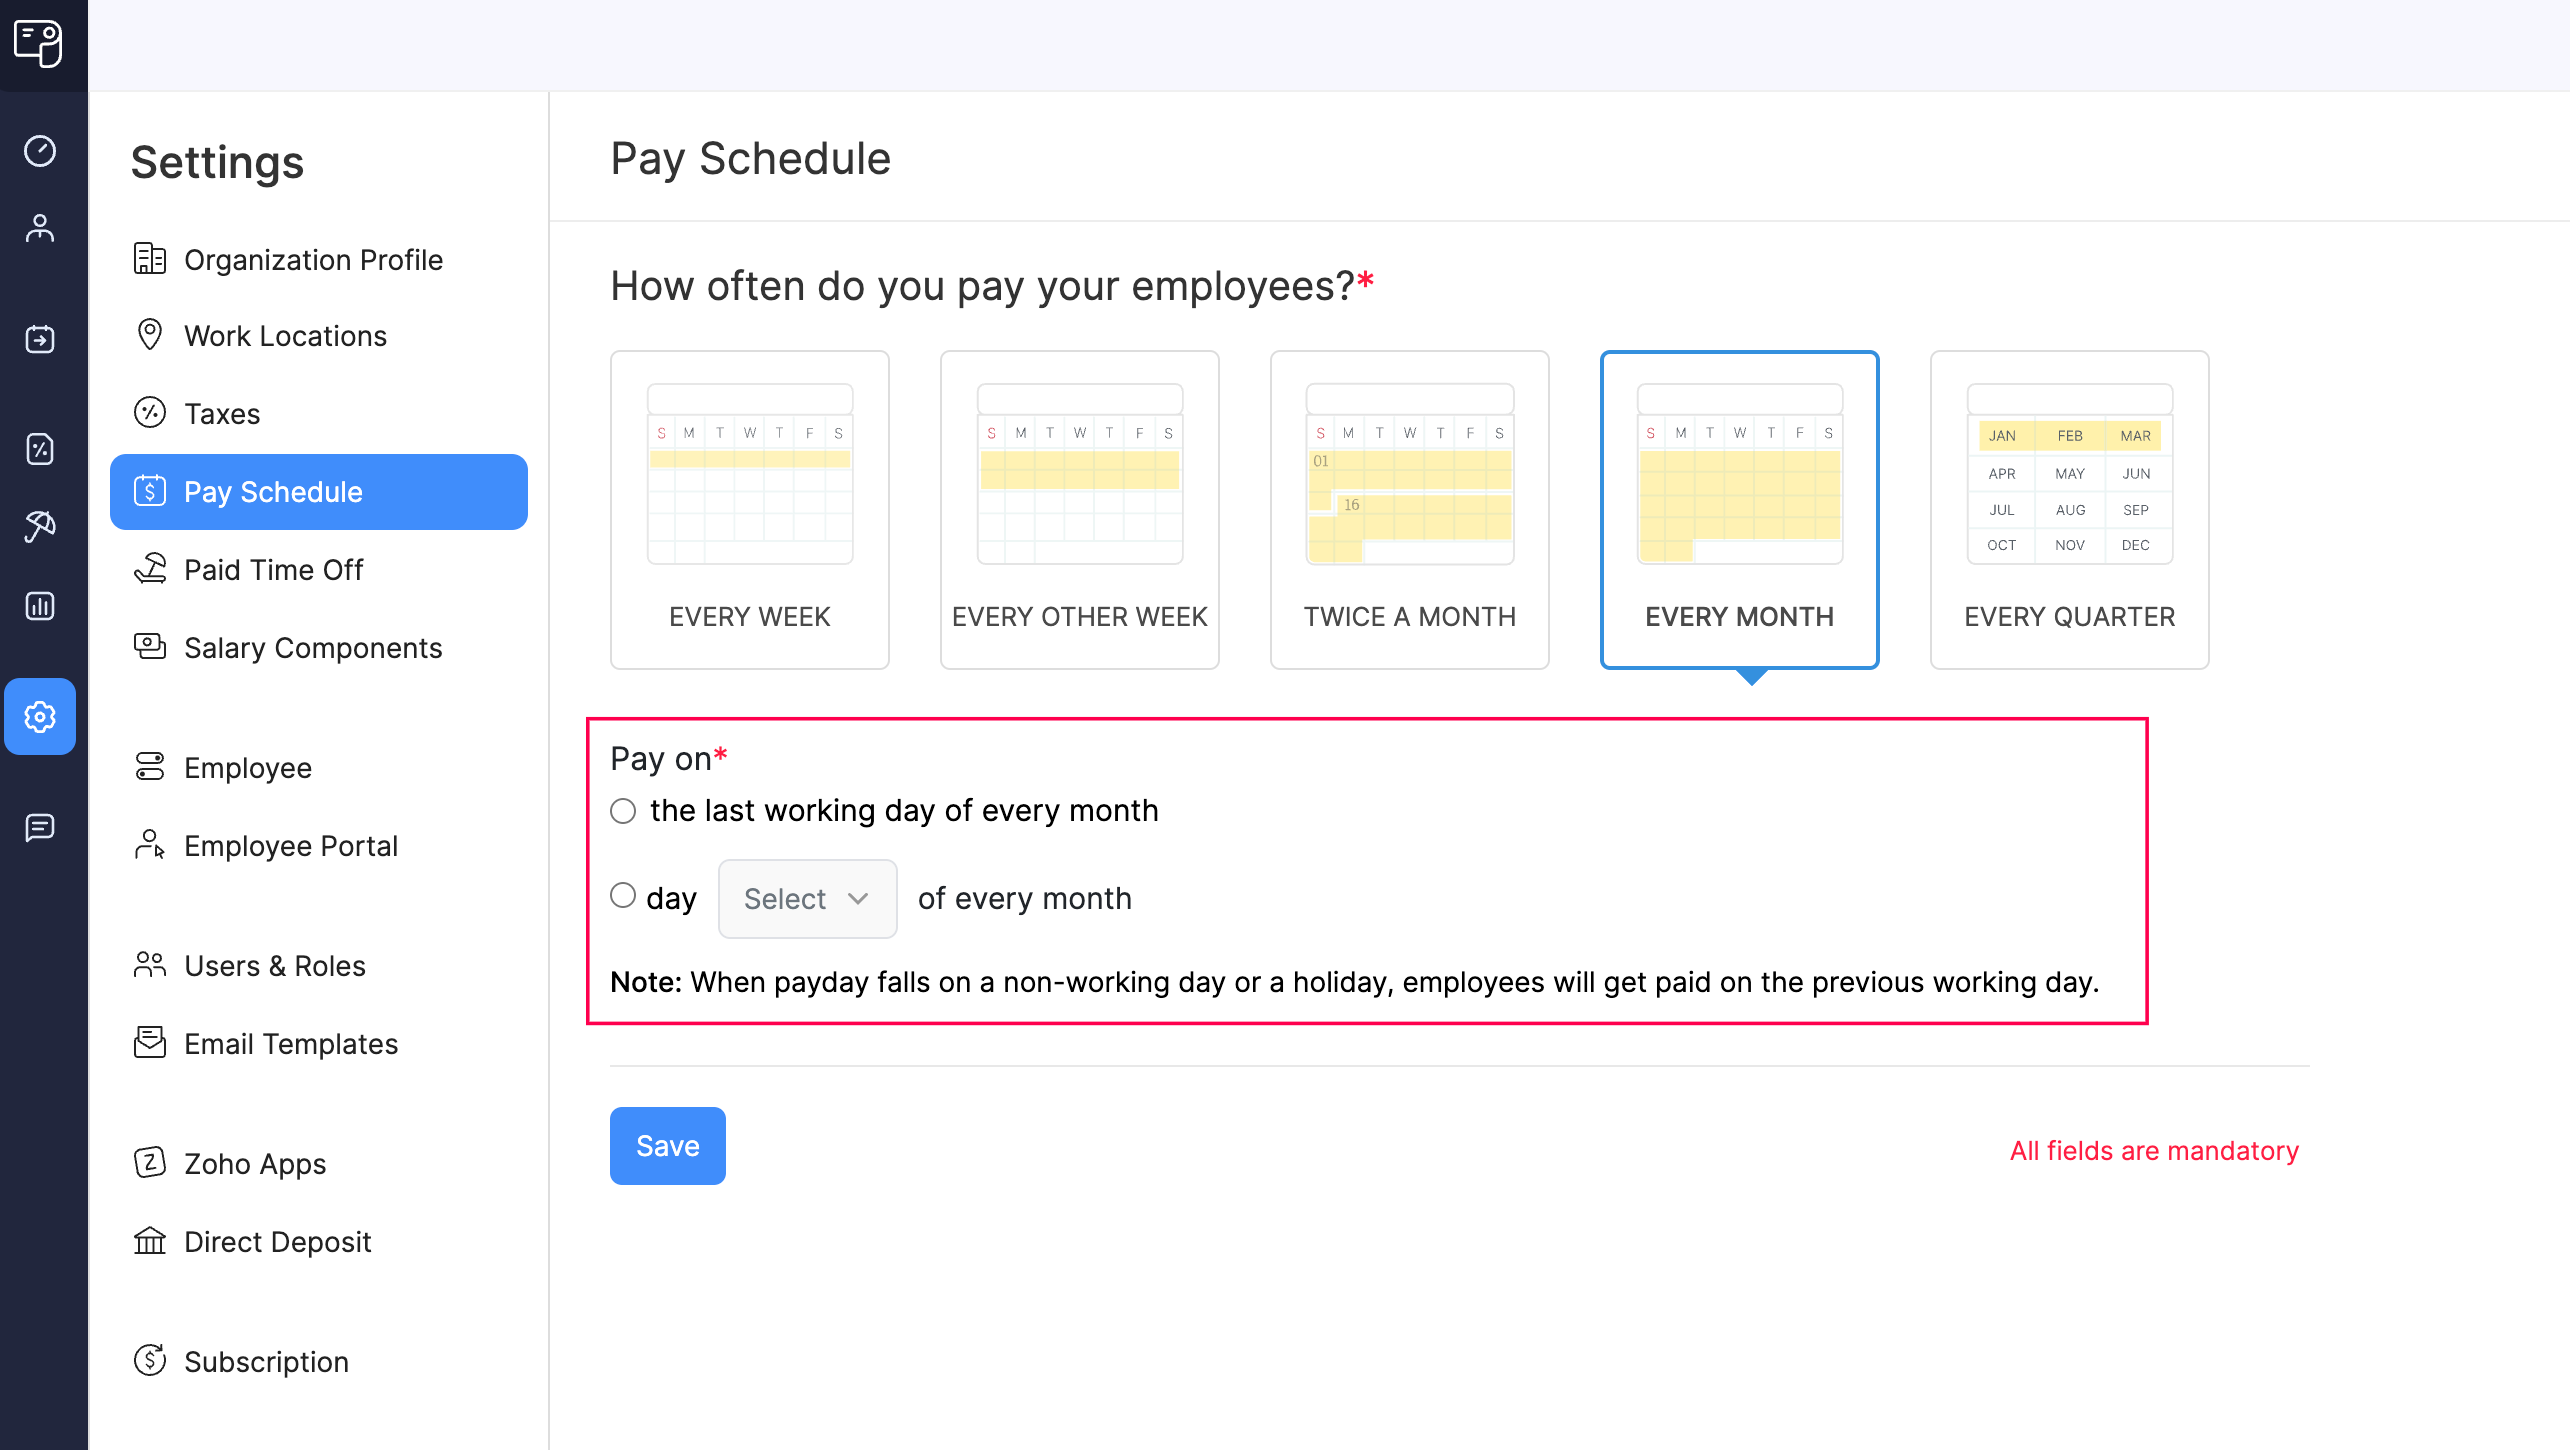
Task: Click the settings gear icon in left rail
Action: click(40, 717)
